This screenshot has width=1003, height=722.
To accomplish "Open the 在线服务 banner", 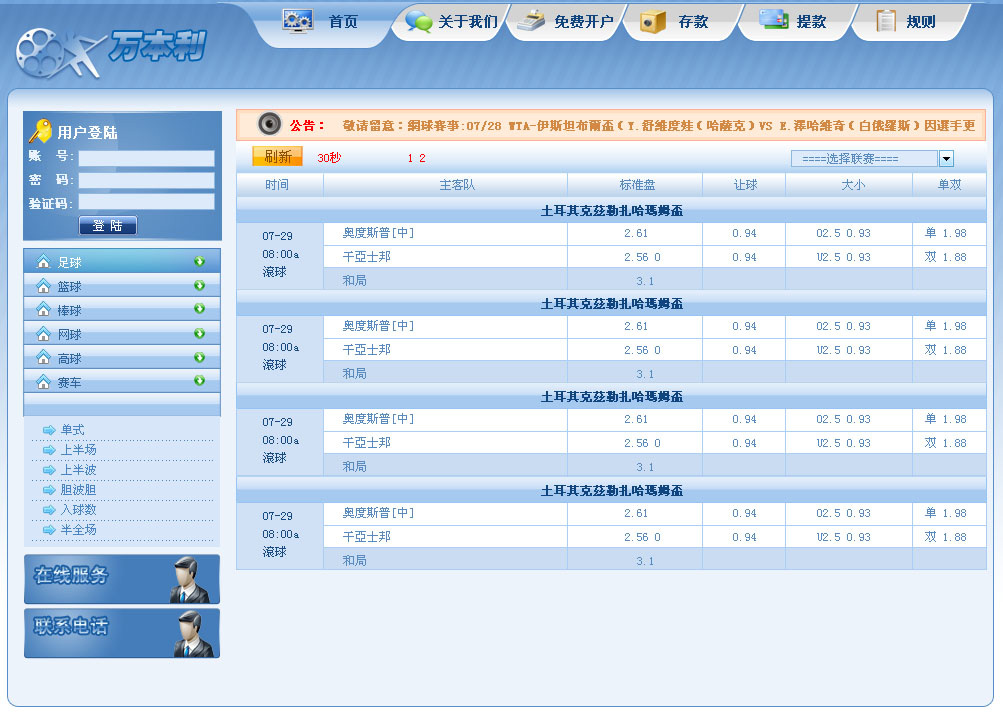I will [x=122, y=579].
